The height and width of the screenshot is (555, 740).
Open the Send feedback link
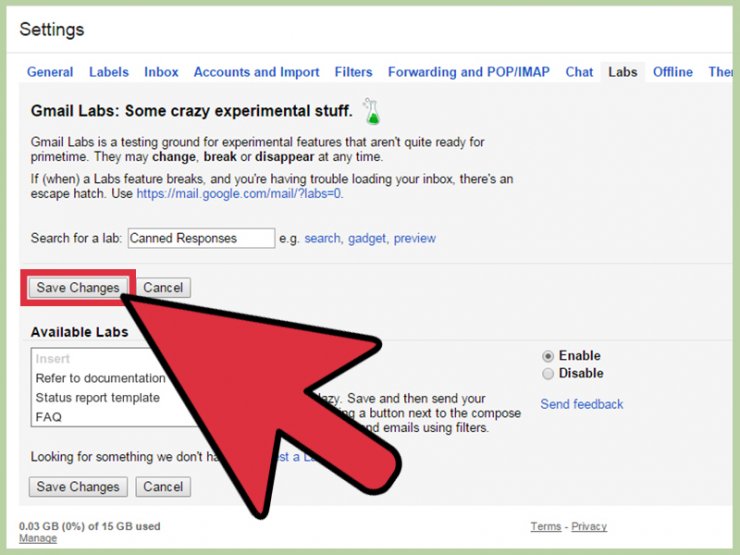click(581, 404)
